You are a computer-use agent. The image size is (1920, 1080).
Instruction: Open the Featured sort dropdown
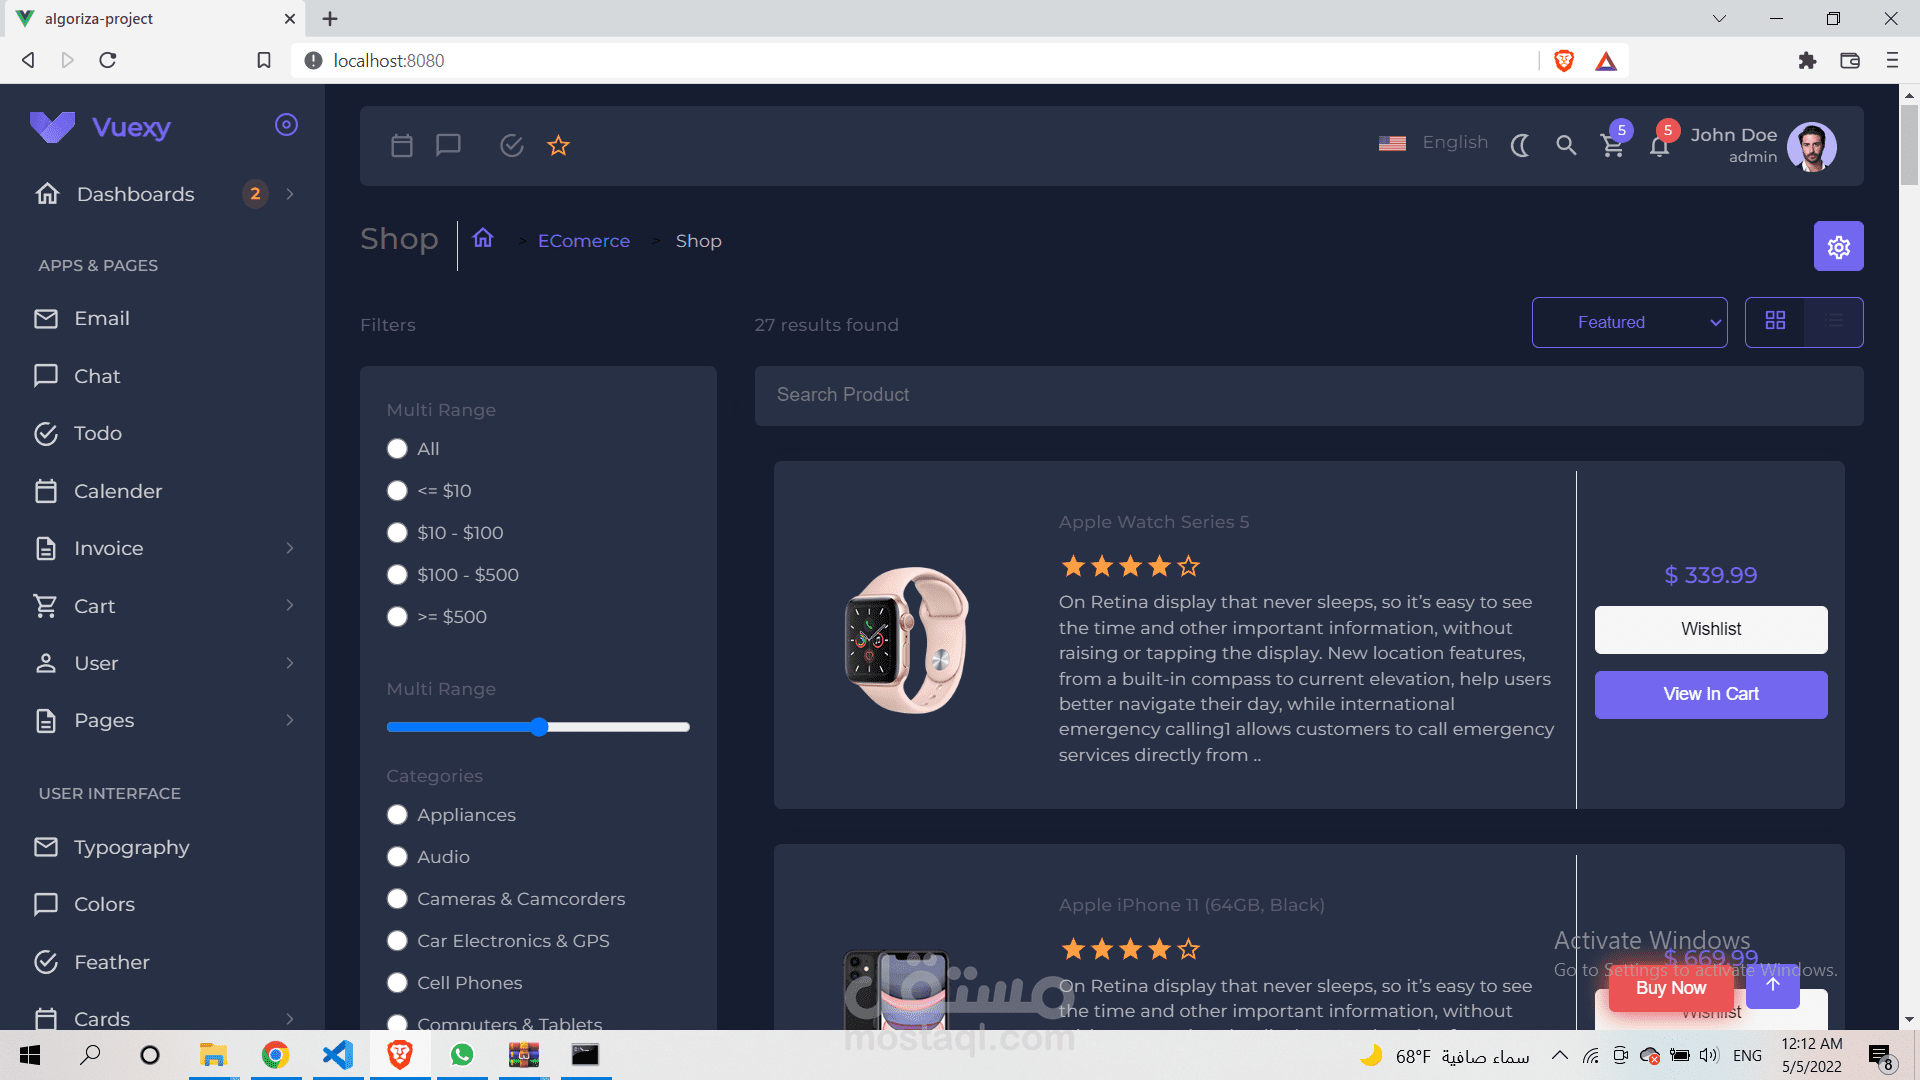[x=1629, y=322]
